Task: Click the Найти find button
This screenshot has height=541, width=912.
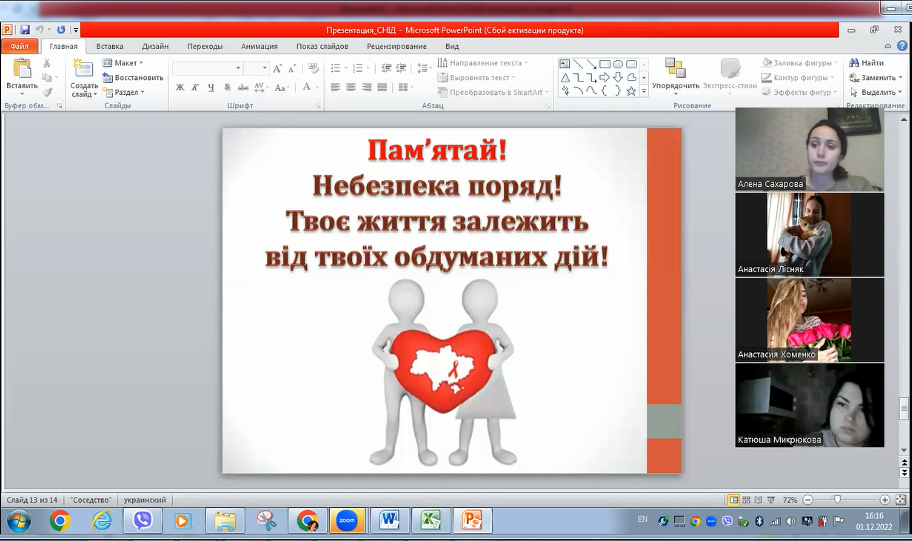Action: [x=866, y=63]
